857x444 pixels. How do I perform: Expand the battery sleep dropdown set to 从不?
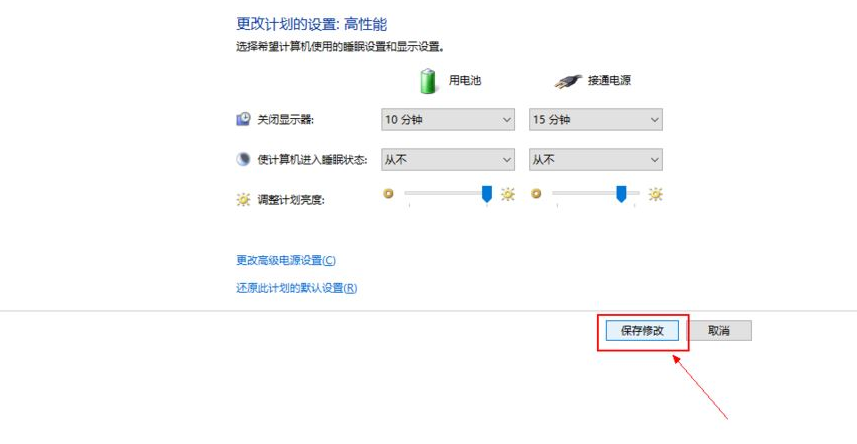coord(448,159)
